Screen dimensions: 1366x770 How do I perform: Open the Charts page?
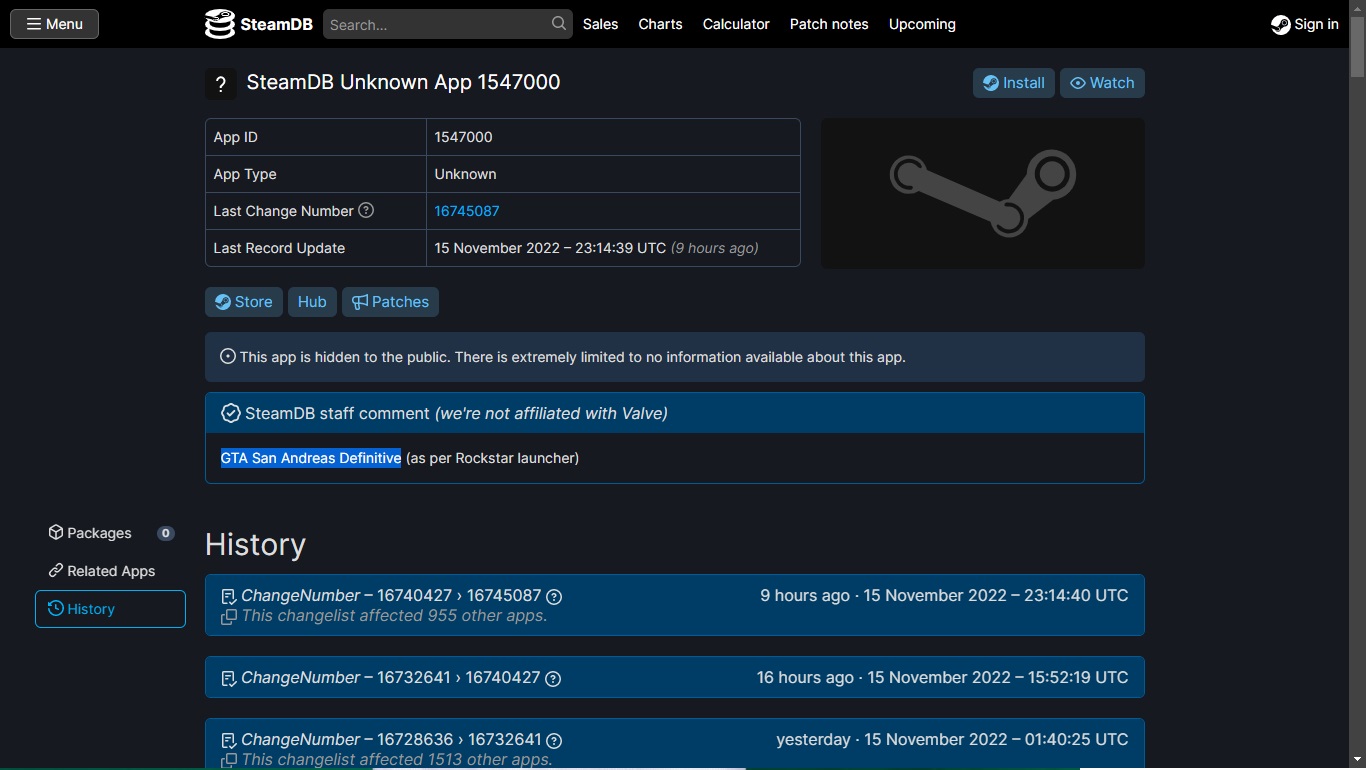click(660, 24)
